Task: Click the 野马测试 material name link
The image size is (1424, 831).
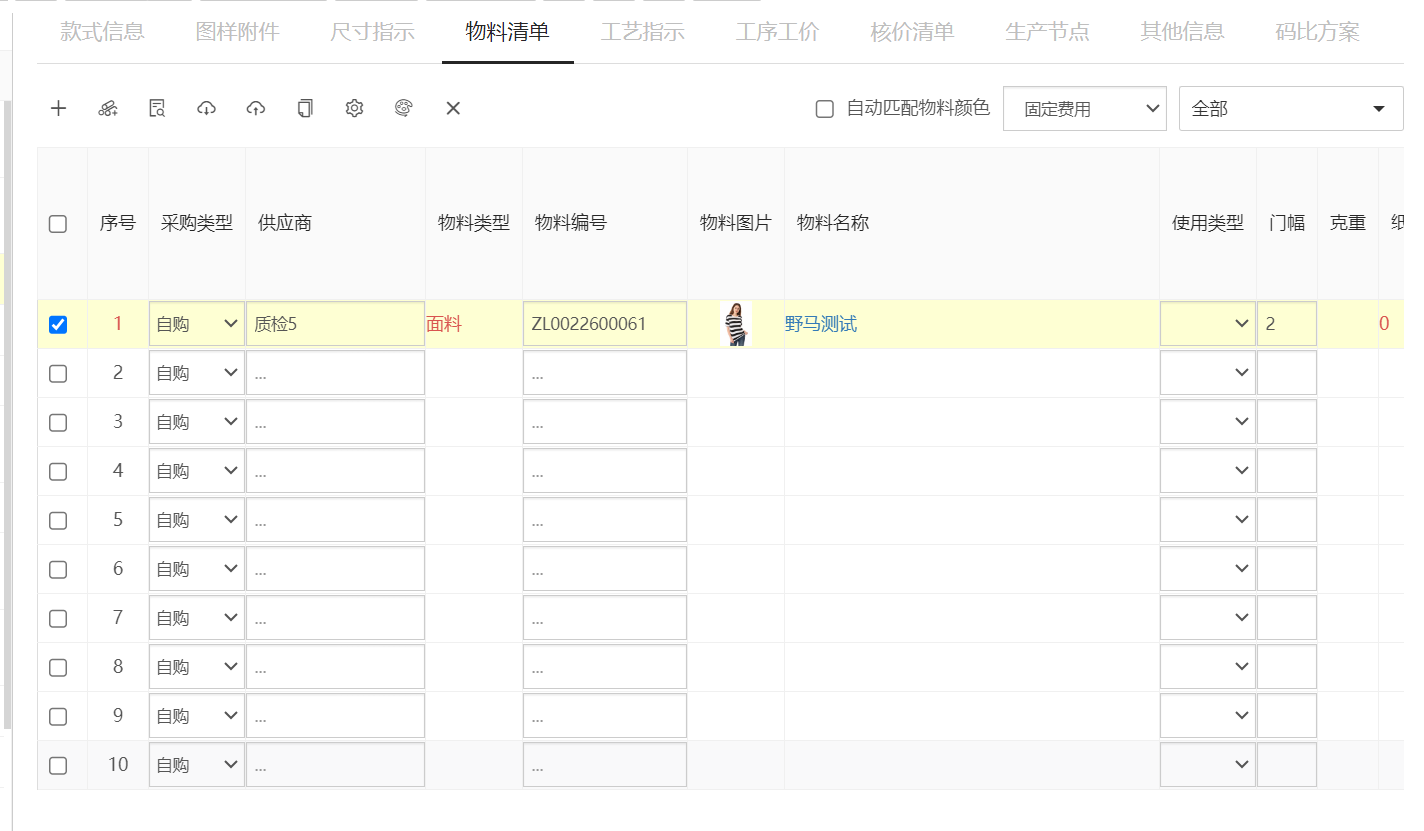Action: [x=821, y=324]
